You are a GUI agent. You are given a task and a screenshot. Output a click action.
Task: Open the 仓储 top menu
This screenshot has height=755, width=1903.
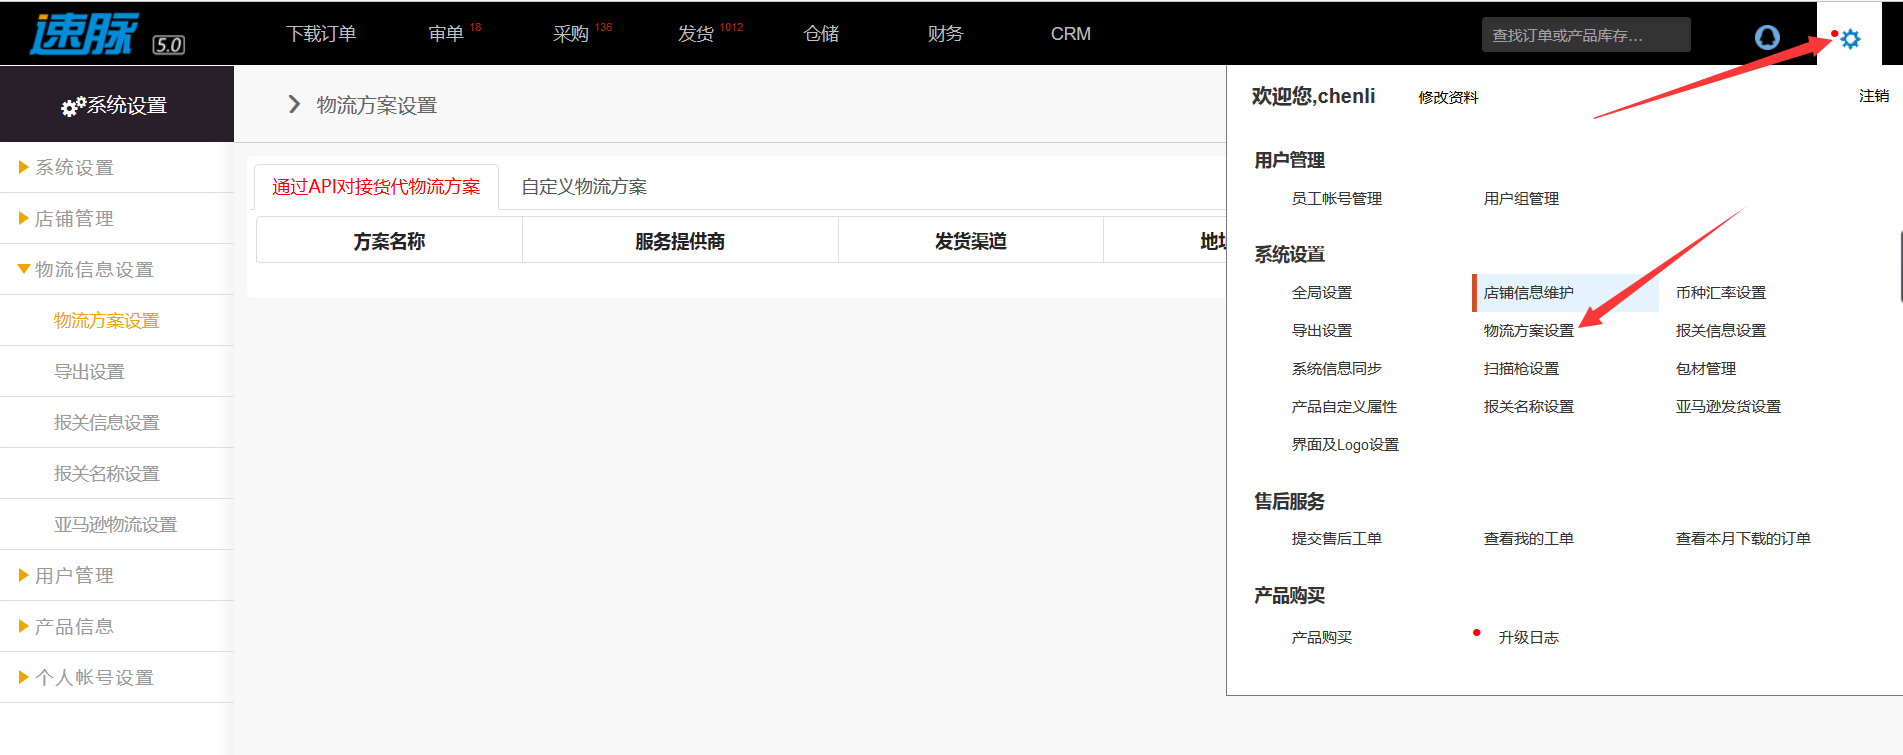(x=821, y=34)
